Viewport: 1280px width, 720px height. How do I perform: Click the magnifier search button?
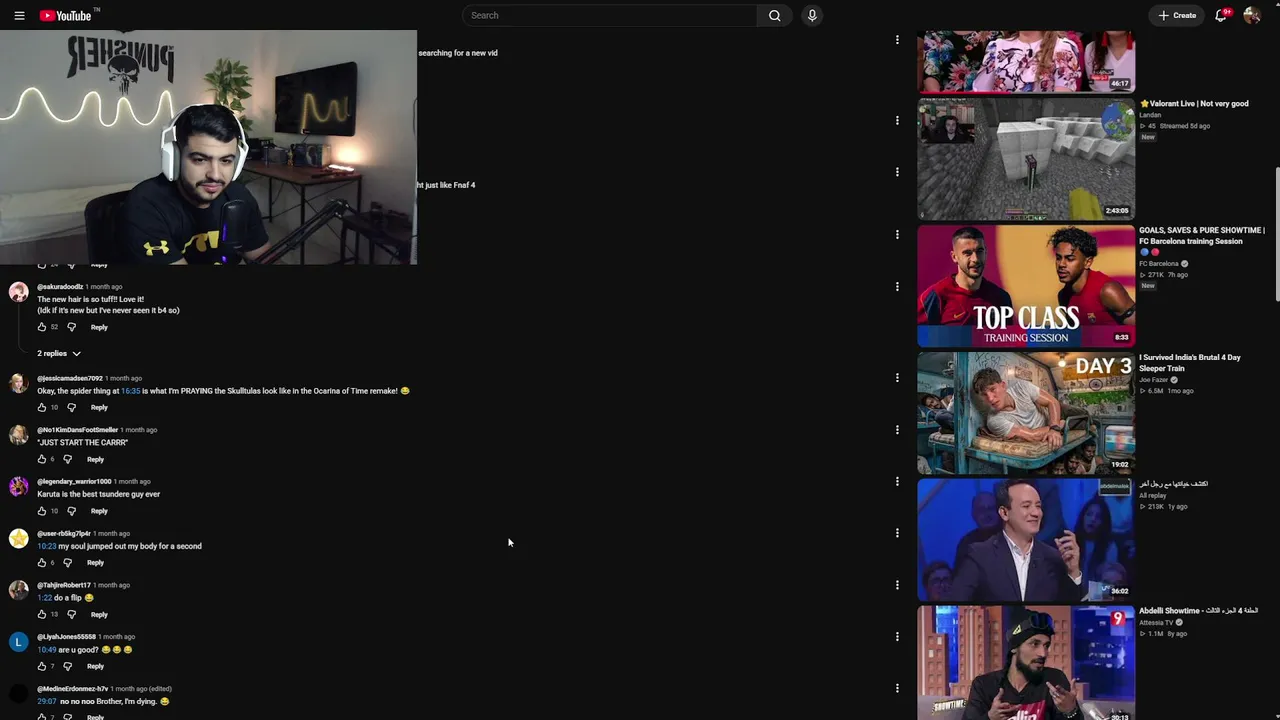(x=774, y=15)
